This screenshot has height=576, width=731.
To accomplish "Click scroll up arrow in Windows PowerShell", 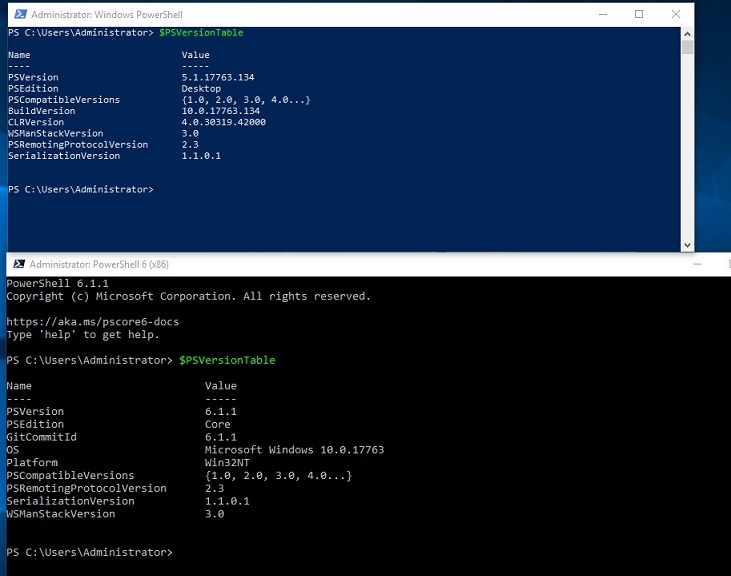I will [x=687, y=34].
